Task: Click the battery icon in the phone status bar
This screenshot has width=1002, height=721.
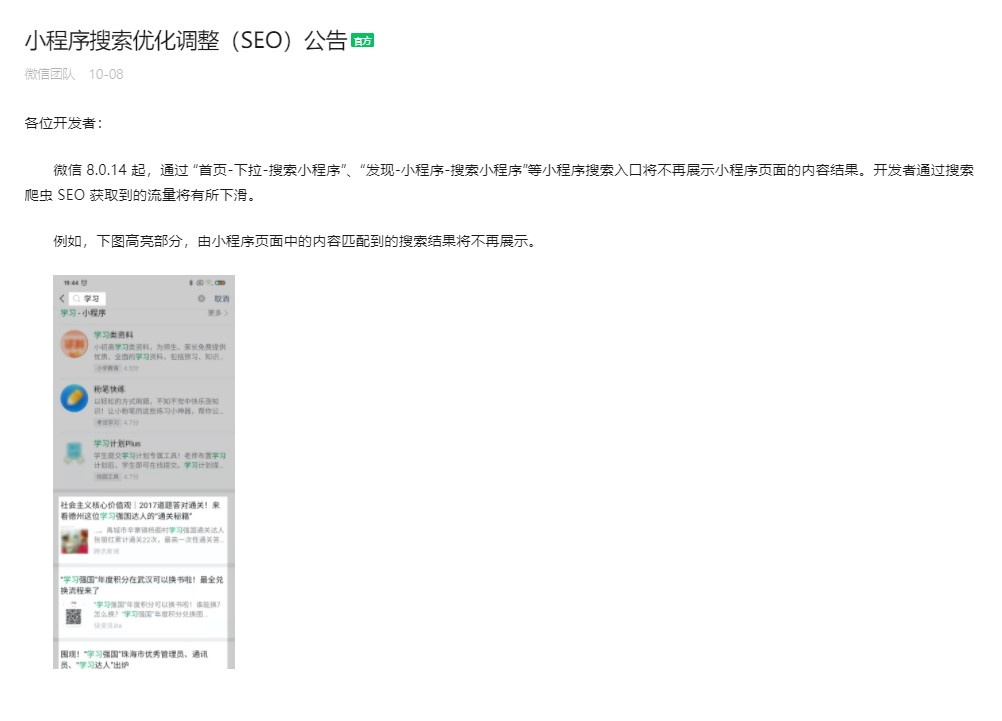Action: [x=222, y=282]
